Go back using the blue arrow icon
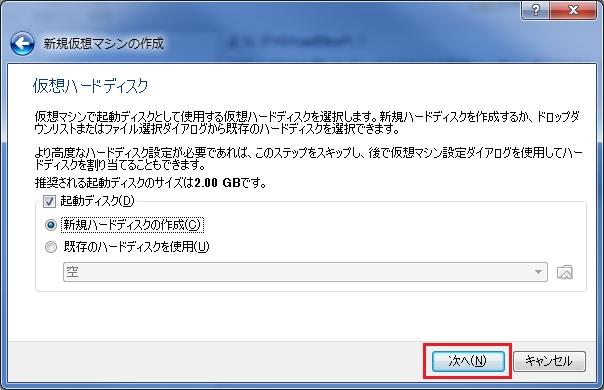 click(x=22, y=44)
